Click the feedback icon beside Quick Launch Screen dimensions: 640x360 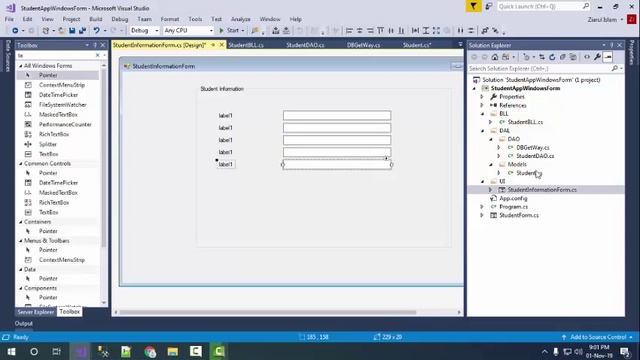click(489, 6)
